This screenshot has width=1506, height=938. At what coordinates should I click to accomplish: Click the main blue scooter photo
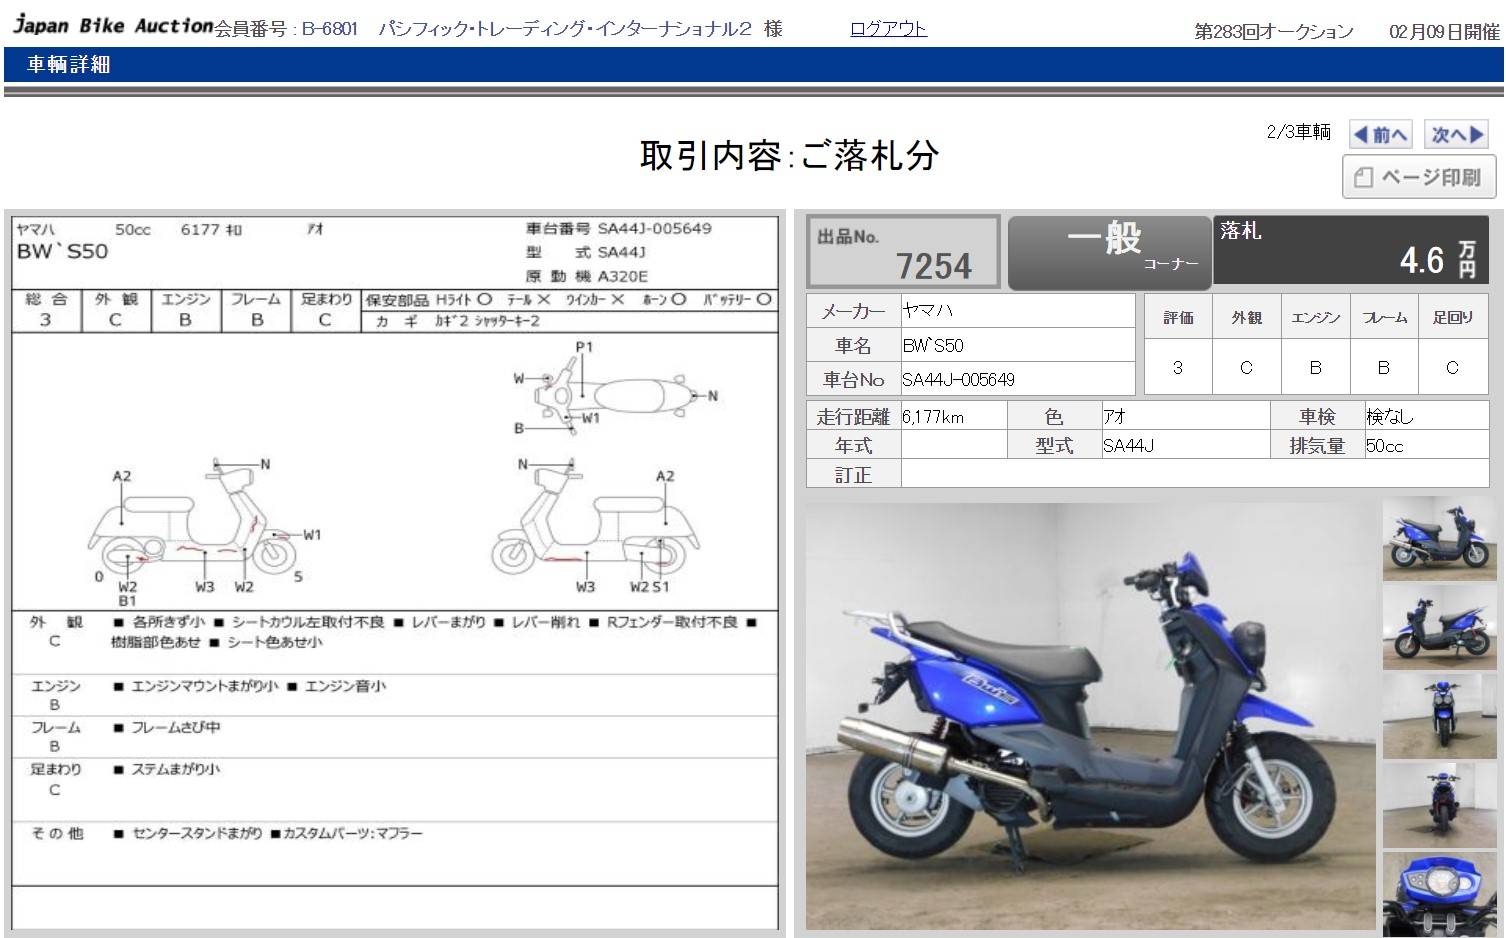pyautogui.click(x=1091, y=716)
